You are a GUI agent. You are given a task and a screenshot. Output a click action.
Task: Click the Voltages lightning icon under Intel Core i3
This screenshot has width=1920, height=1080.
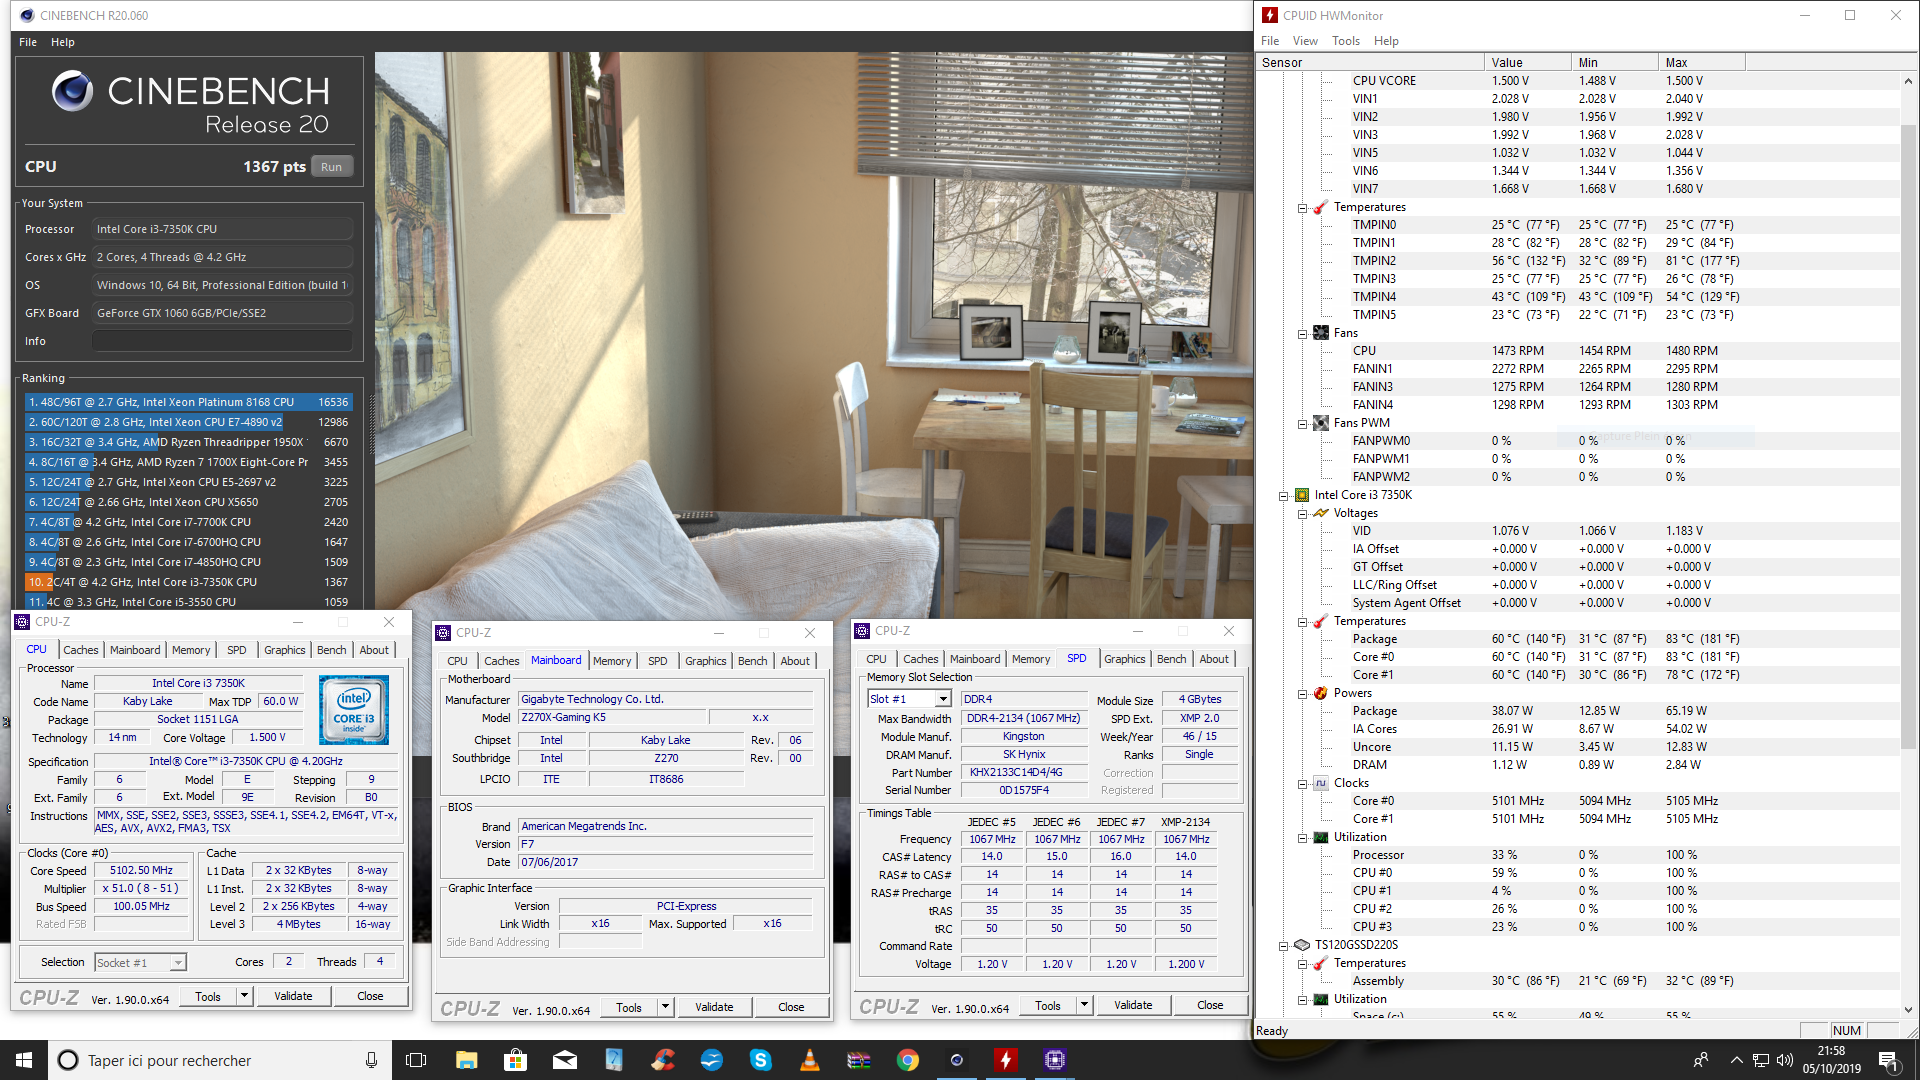click(x=1320, y=513)
